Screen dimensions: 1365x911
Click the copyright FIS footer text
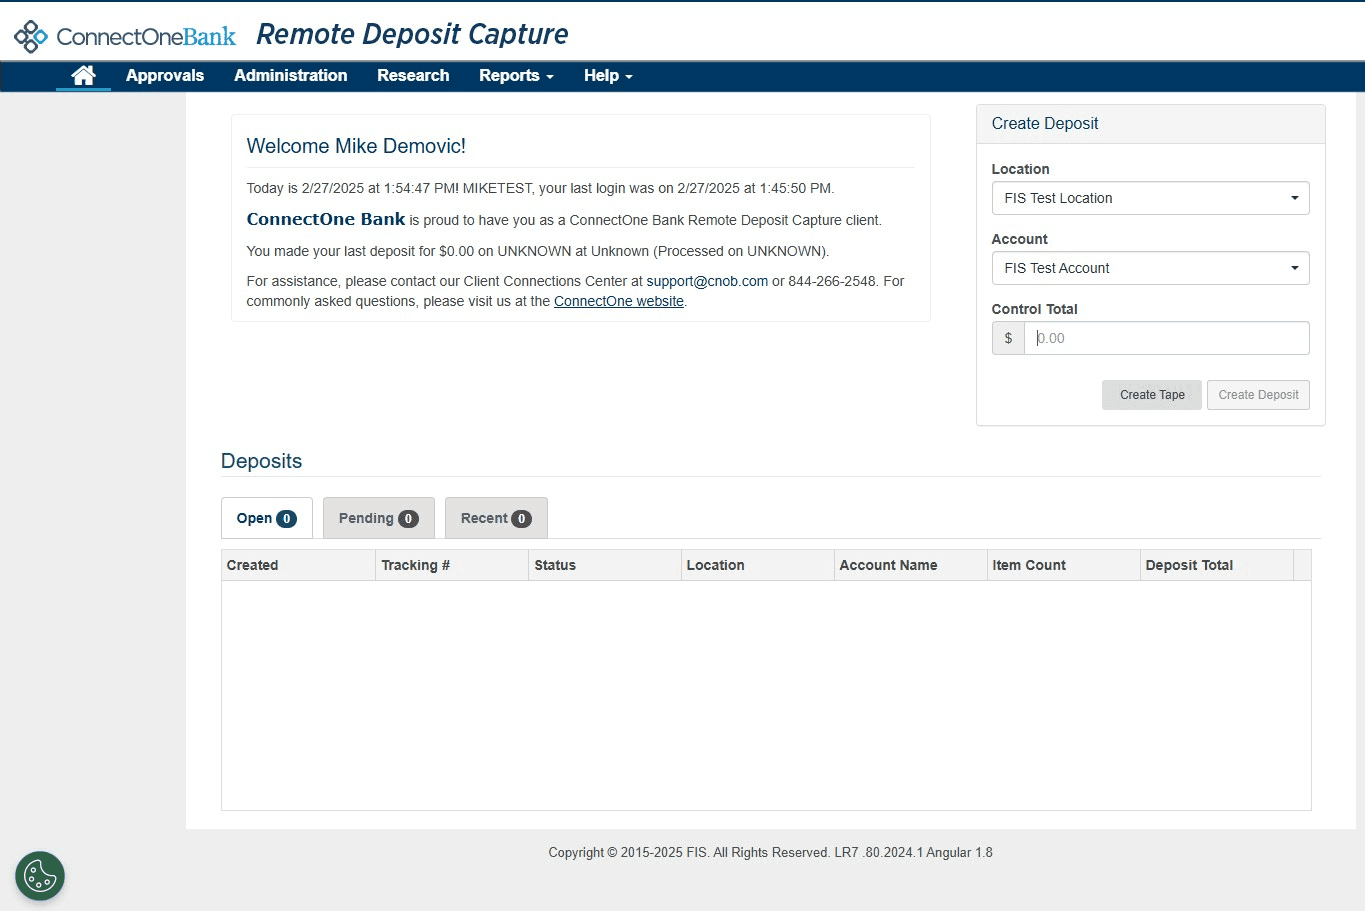(770, 853)
